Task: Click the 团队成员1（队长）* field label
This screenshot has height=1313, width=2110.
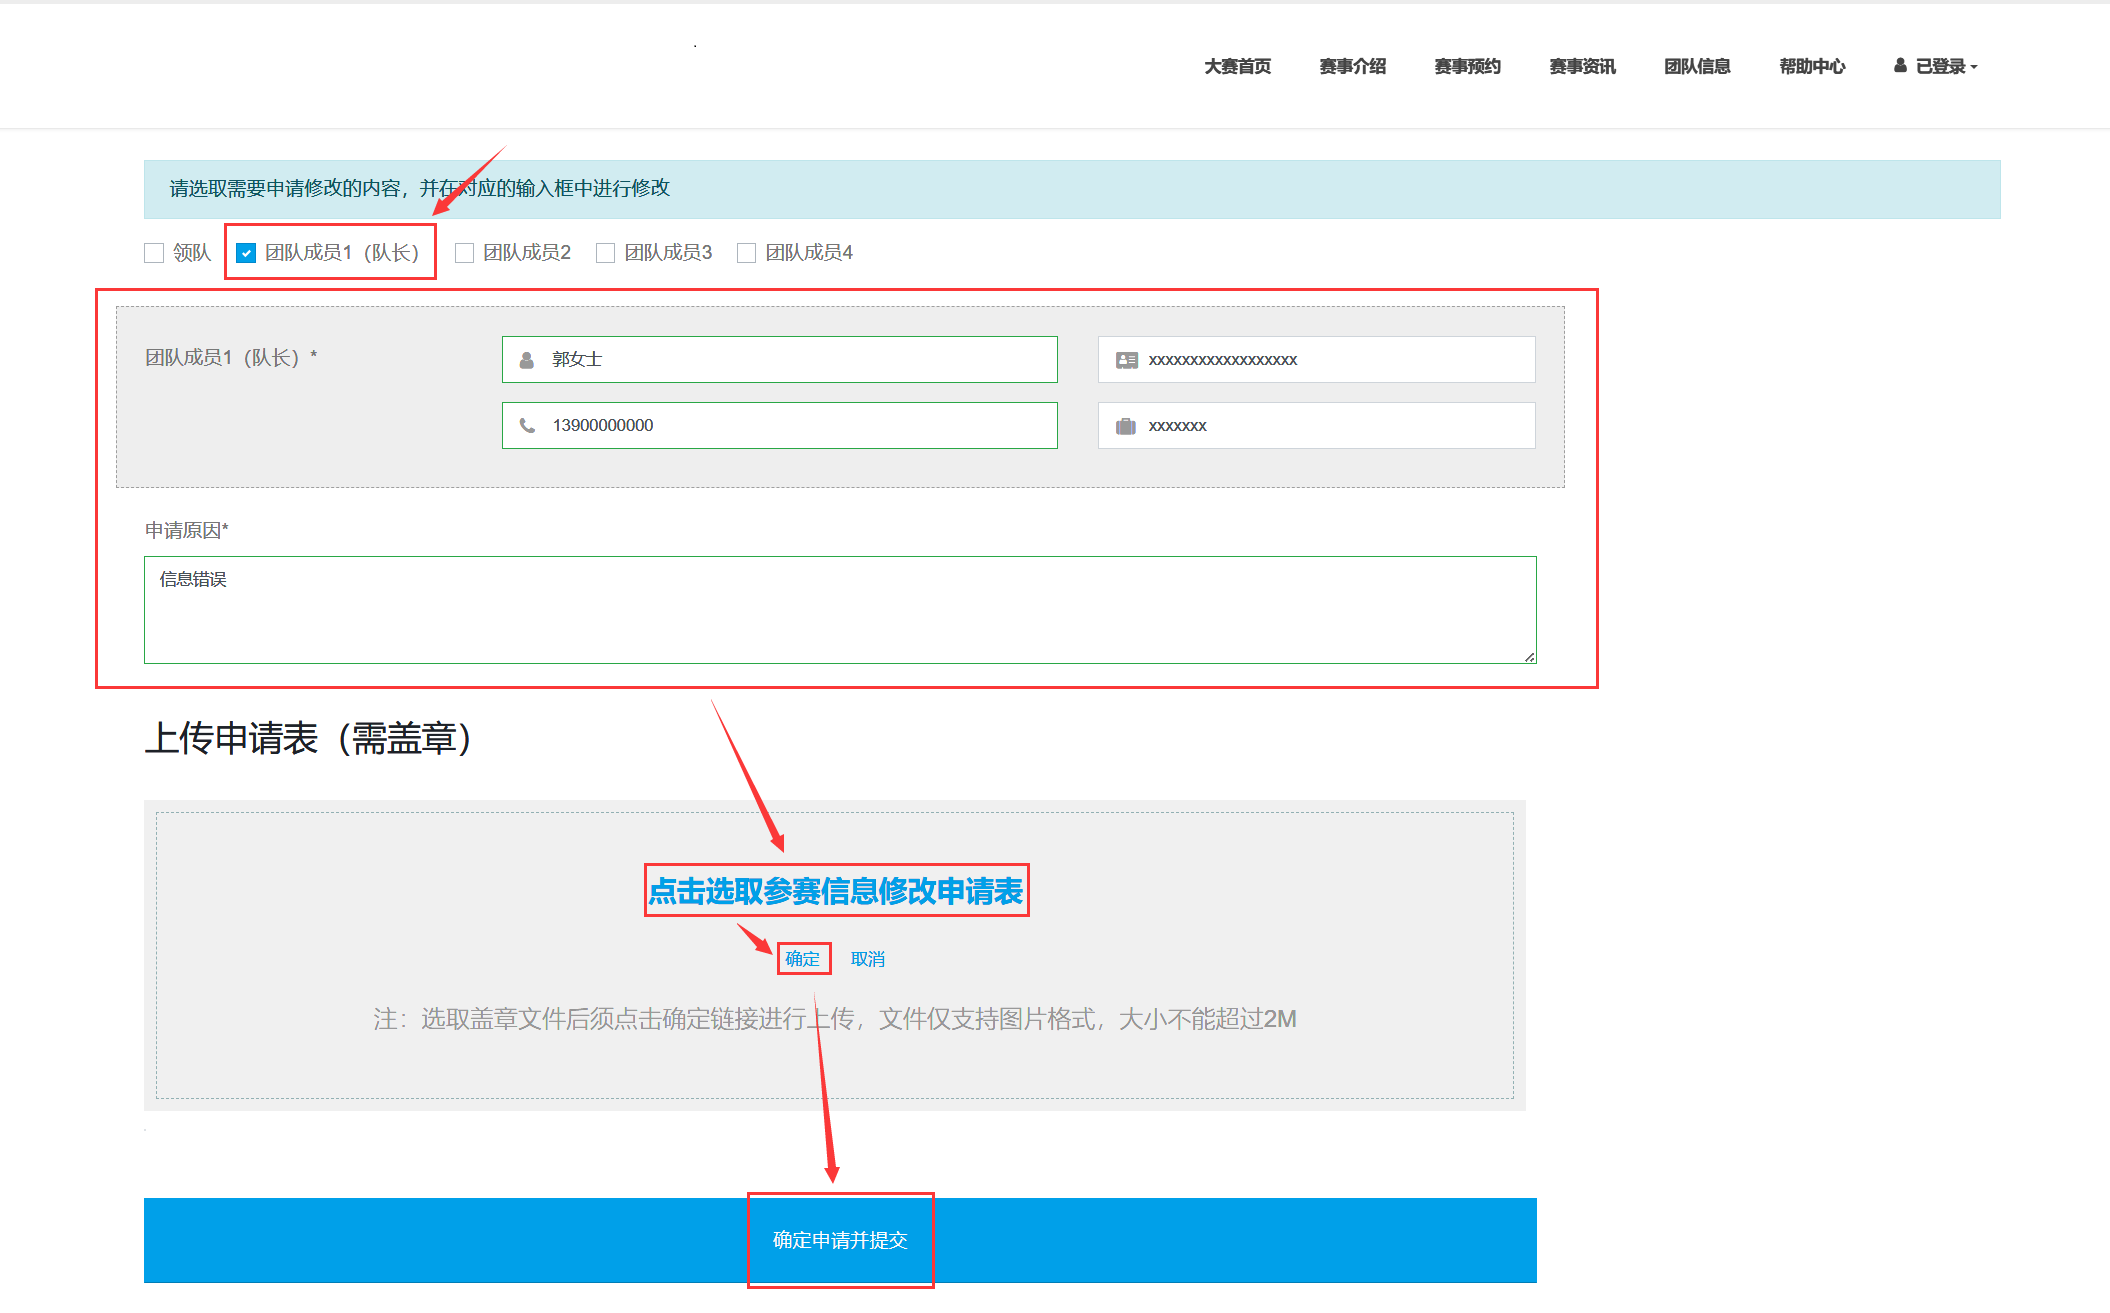Action: point(231,358)
